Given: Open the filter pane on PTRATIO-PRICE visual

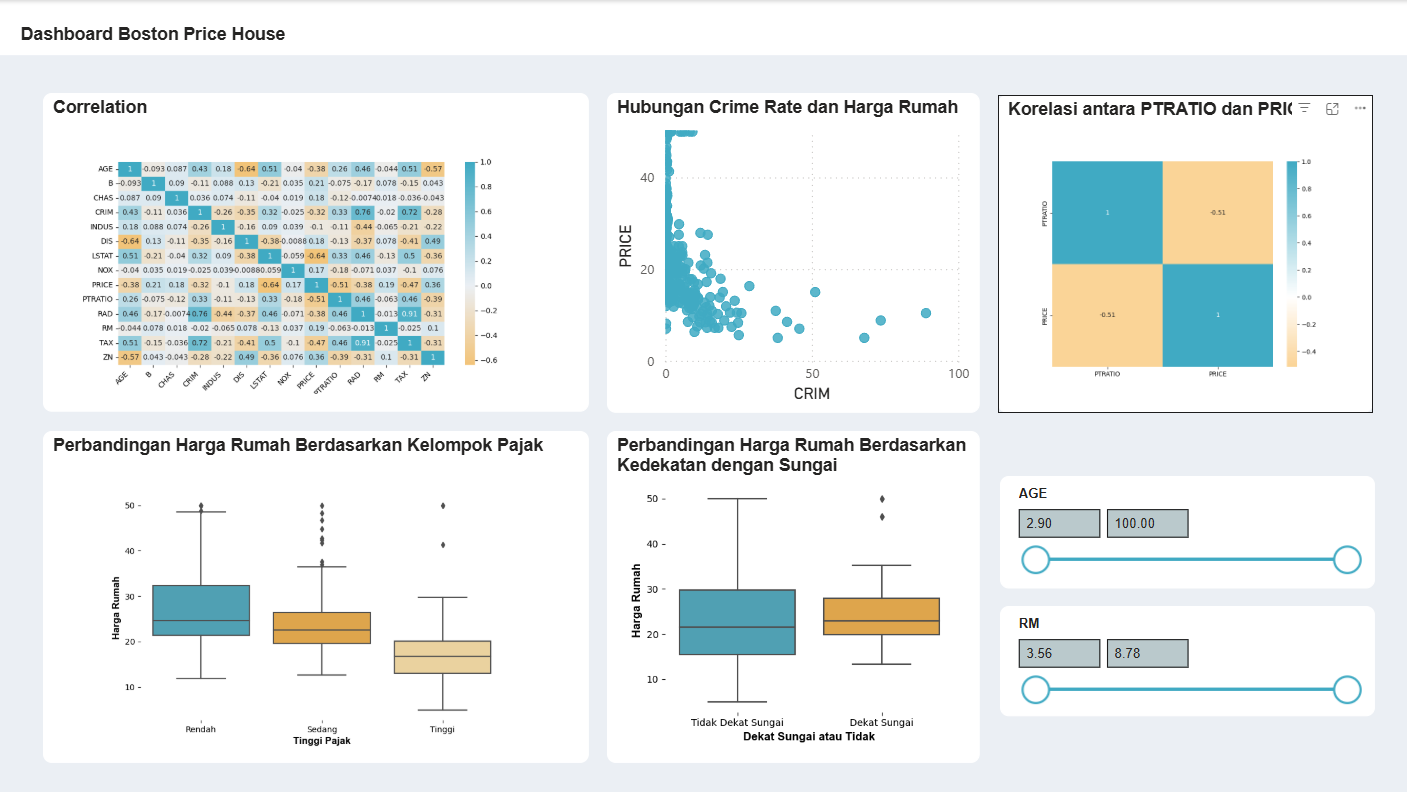Looking at the screenshot, I should tap(1303, 107).
